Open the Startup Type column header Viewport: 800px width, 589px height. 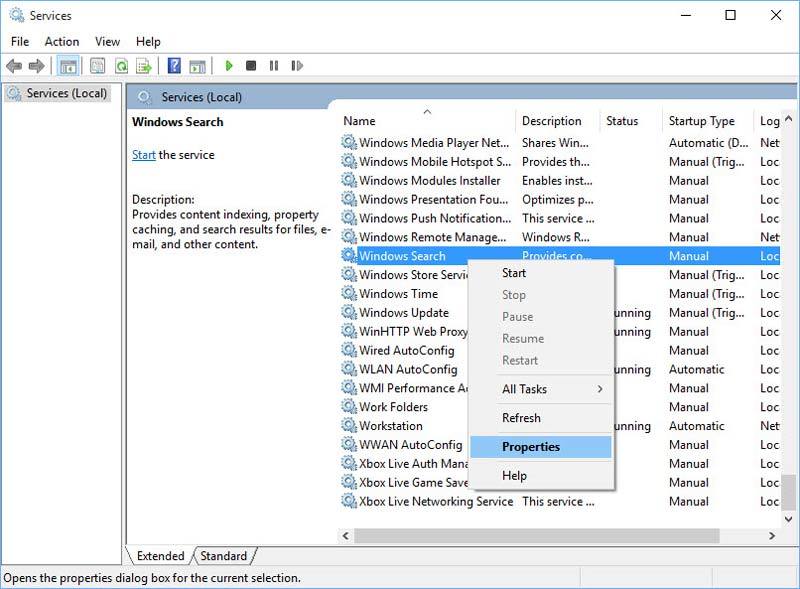pos(703,120)
